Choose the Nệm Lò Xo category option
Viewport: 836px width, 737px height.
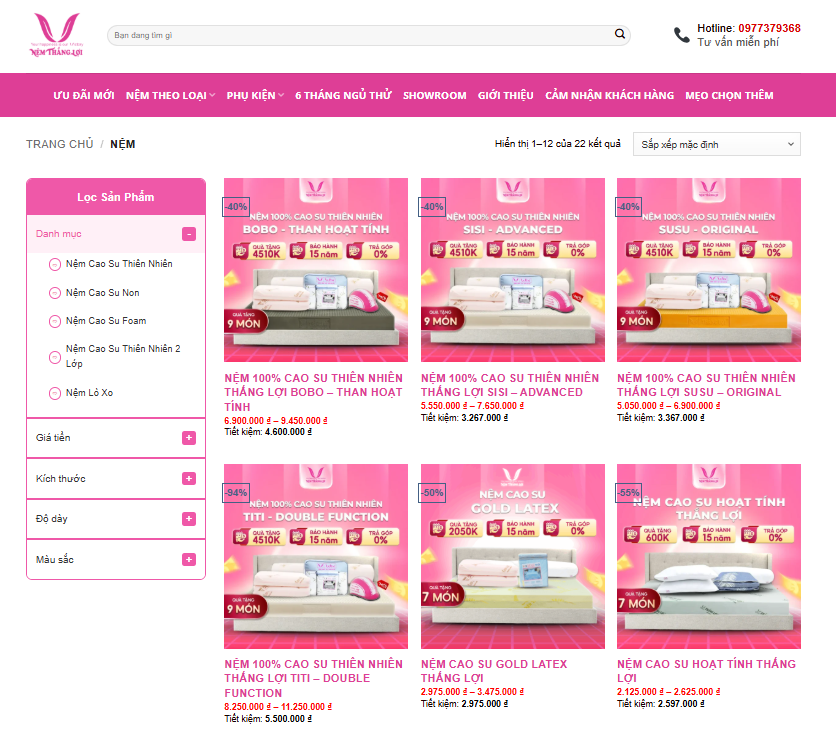click(89, 393)
